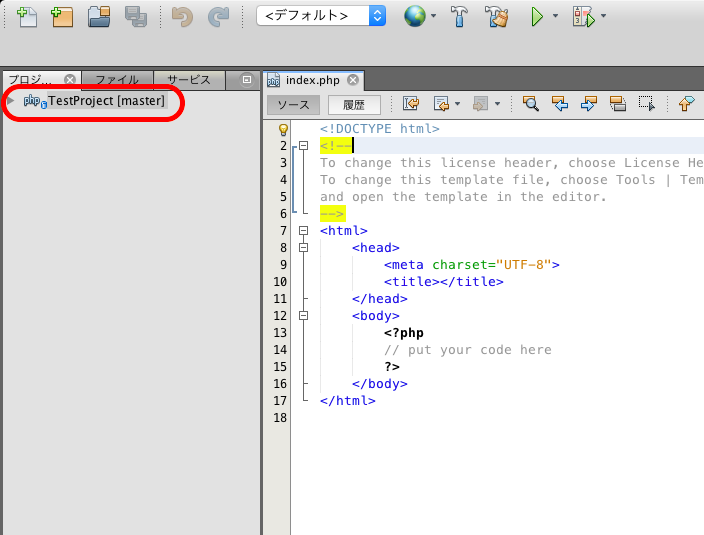
Task: Click the <title></title> line
Action: [x=444, y=282]
